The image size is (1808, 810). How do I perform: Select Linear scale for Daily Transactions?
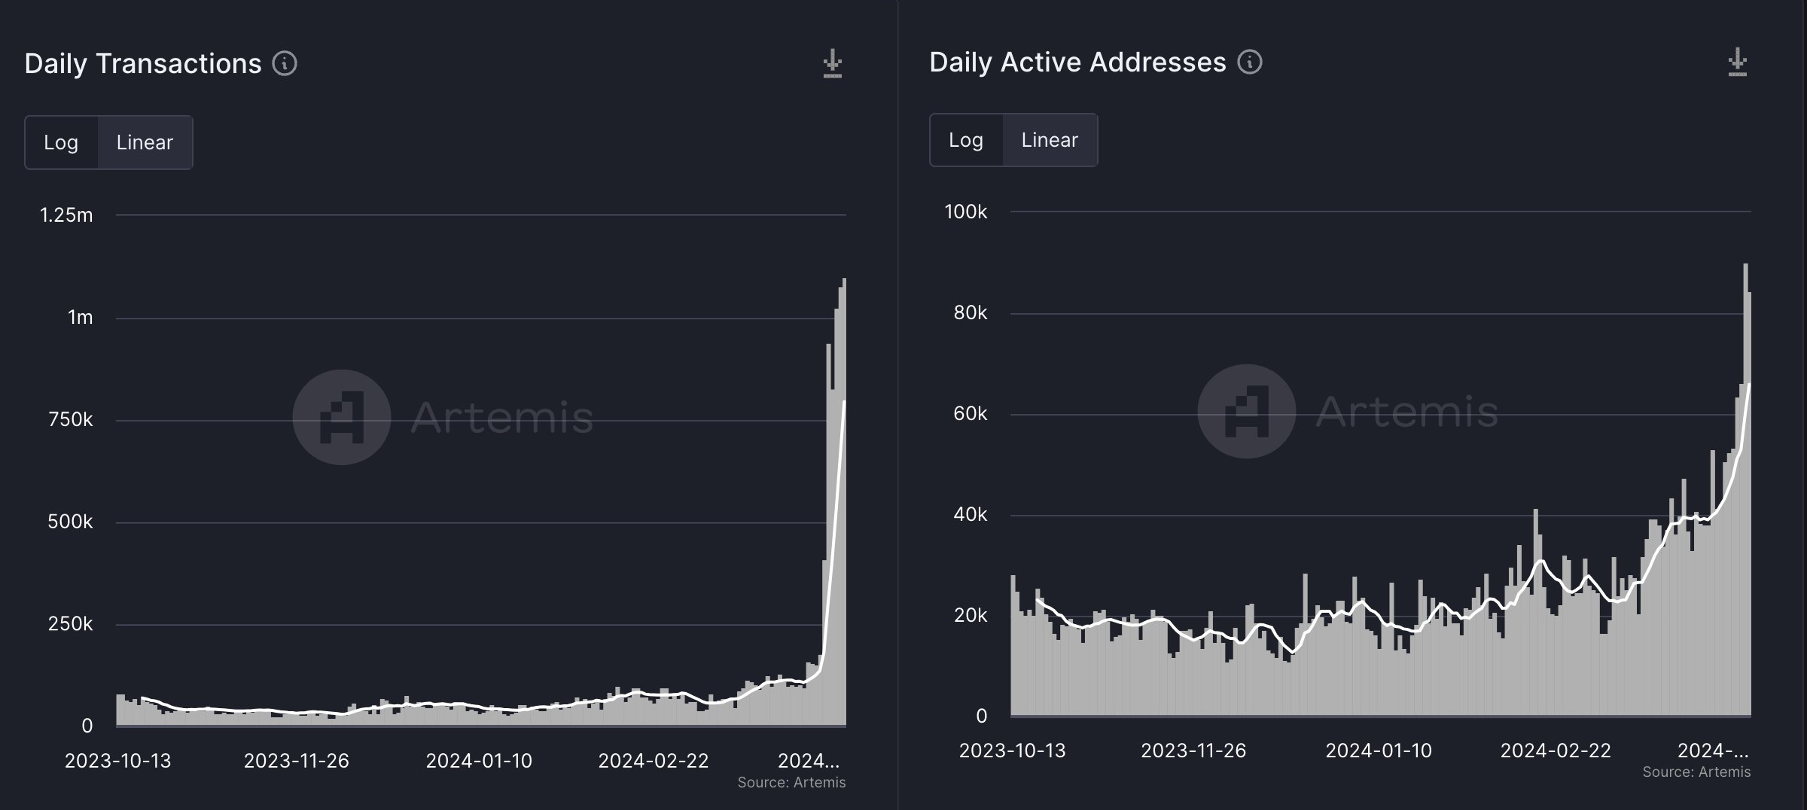click(145, 142)
